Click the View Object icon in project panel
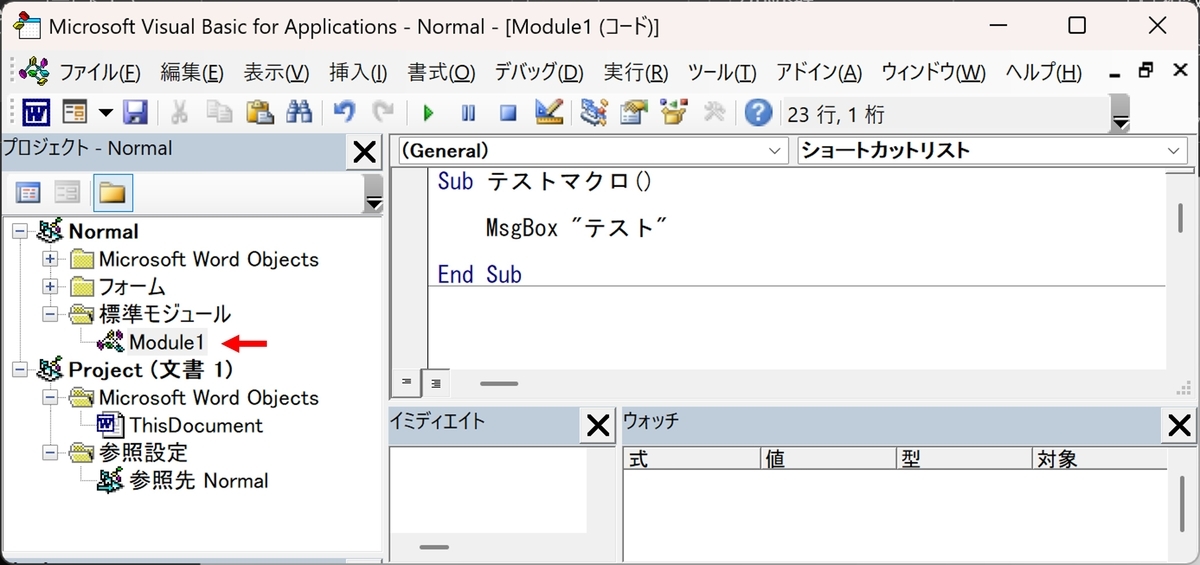This screenshot has height=565, width=1200. click(x=68, y=192)
